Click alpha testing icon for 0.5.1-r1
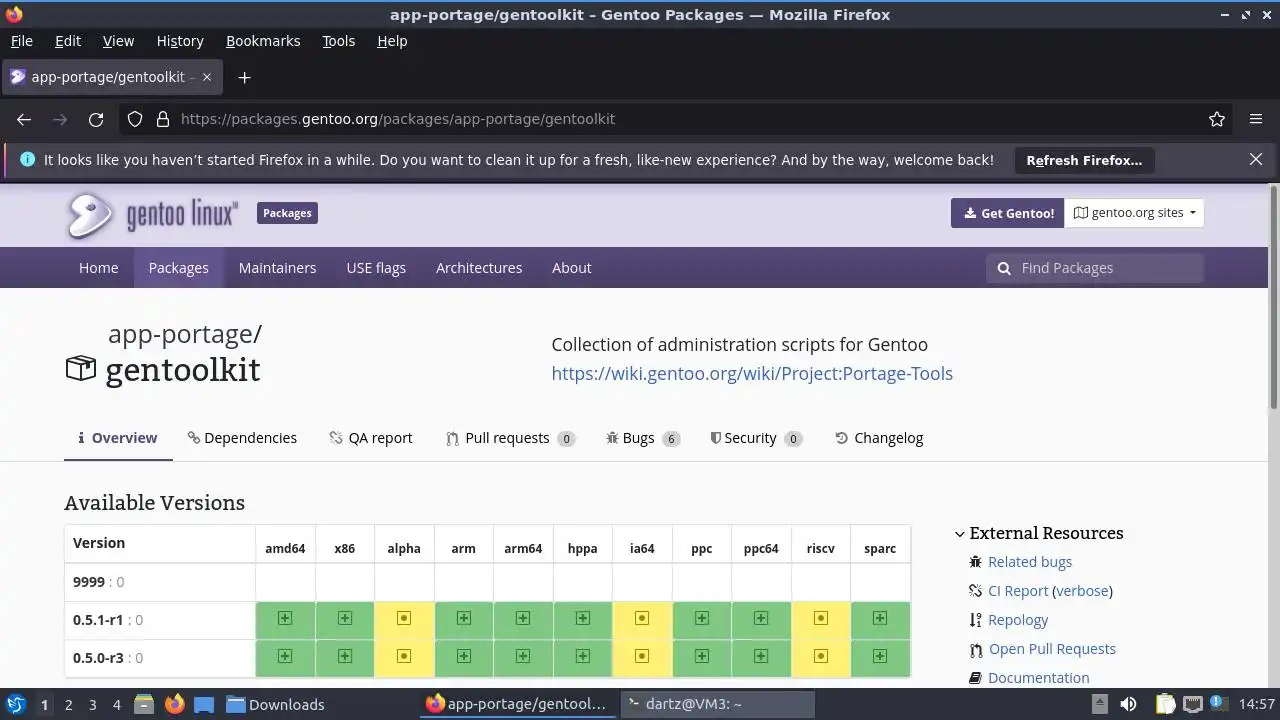Screen dimensions: 1280x720 point(404,619)
